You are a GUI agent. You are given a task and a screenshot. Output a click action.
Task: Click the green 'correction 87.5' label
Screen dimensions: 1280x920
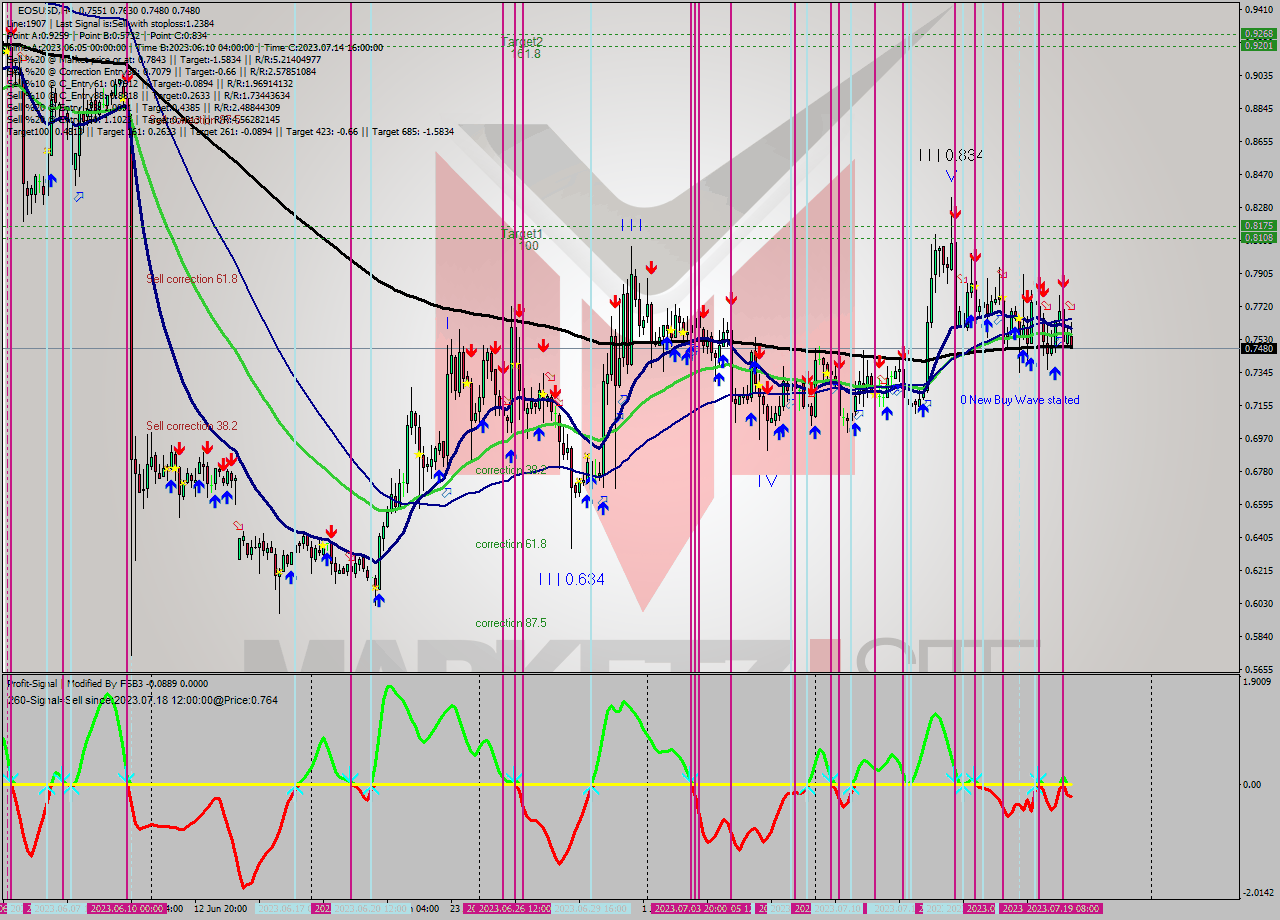tap(510, 623)
